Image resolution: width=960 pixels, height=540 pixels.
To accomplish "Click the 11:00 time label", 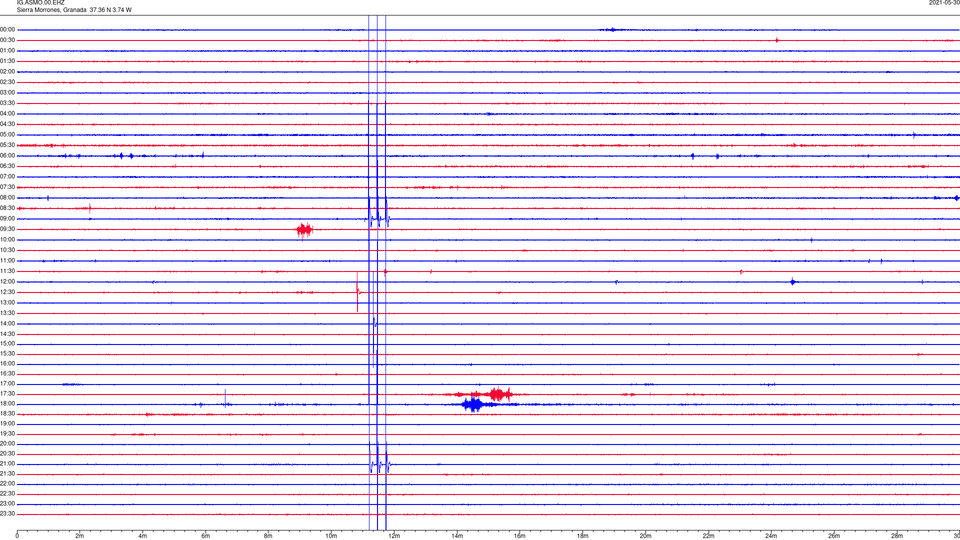I will [8, 261].
